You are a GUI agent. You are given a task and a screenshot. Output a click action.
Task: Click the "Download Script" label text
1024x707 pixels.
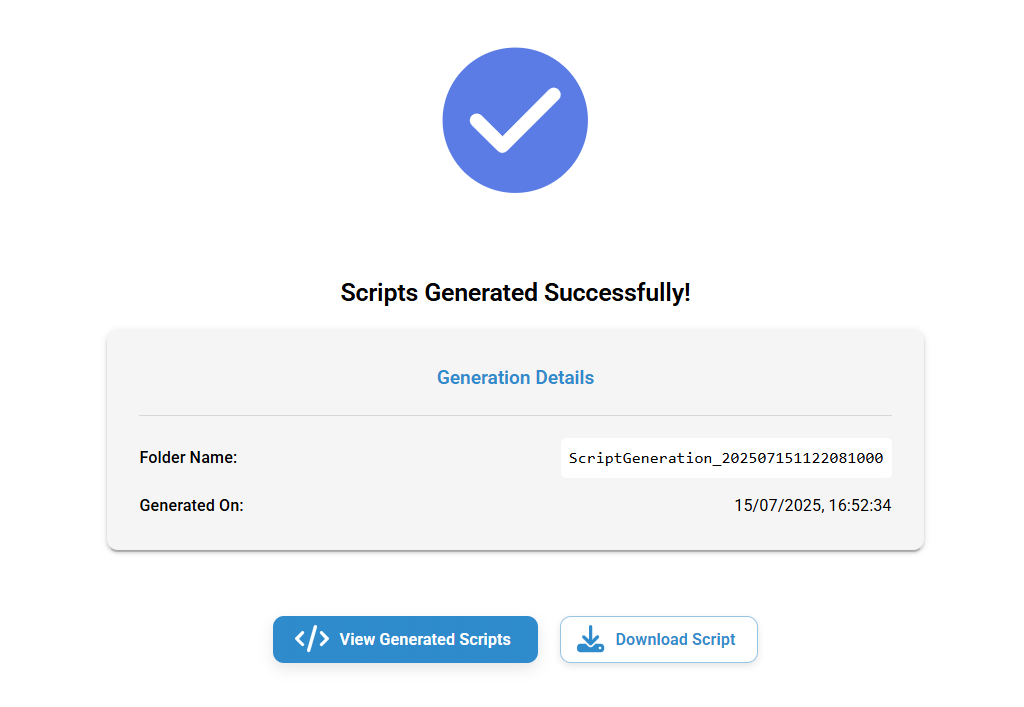pos(675,639)
